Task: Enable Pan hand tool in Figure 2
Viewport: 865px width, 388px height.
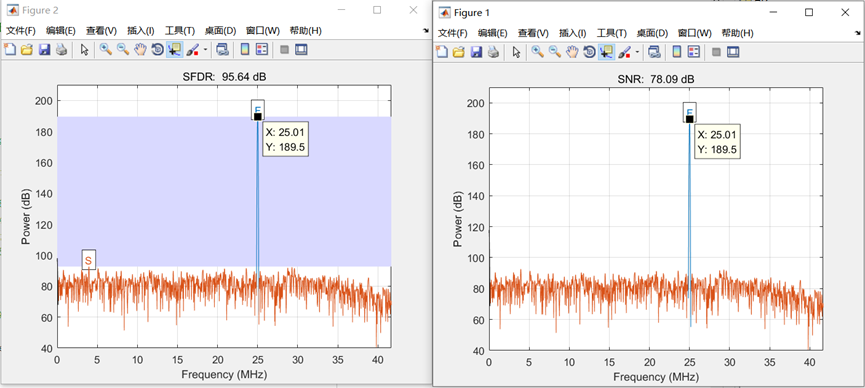Action: (140, 50)
